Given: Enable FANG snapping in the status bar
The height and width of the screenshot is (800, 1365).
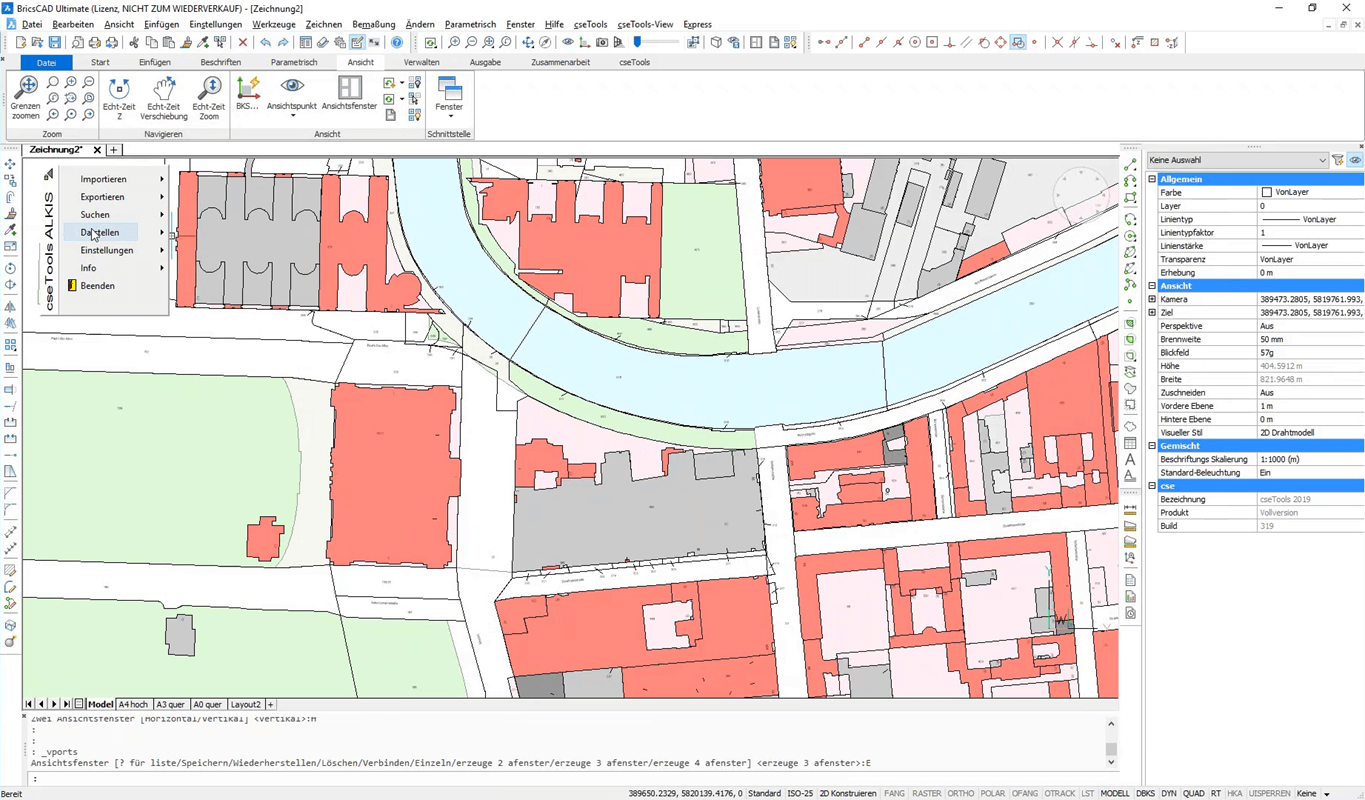Looking at the screenshot, I should [894, 793].
